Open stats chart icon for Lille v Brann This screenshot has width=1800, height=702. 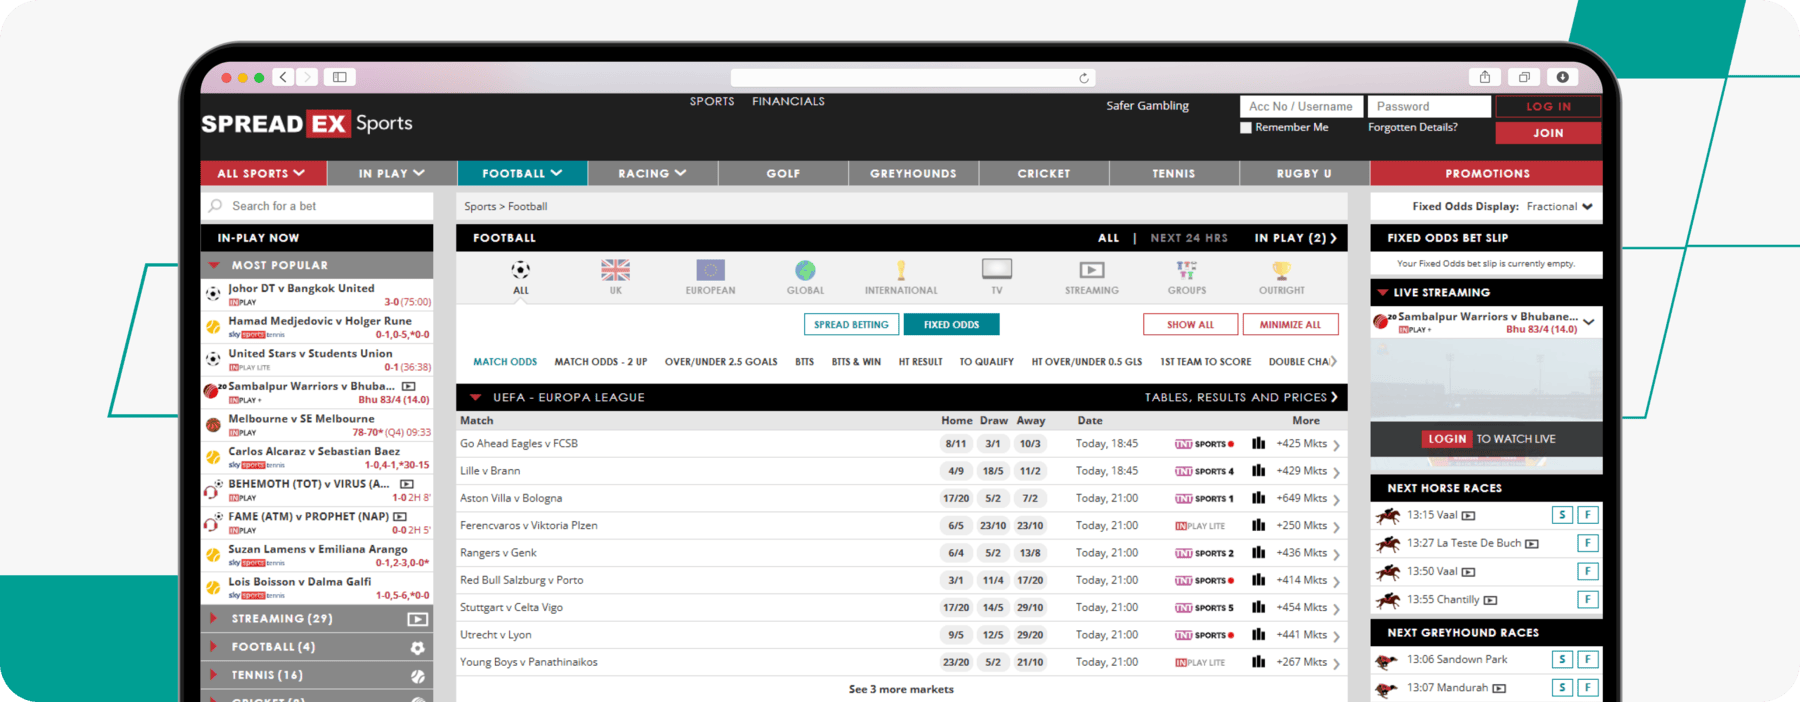click(x=1258, y=471)
